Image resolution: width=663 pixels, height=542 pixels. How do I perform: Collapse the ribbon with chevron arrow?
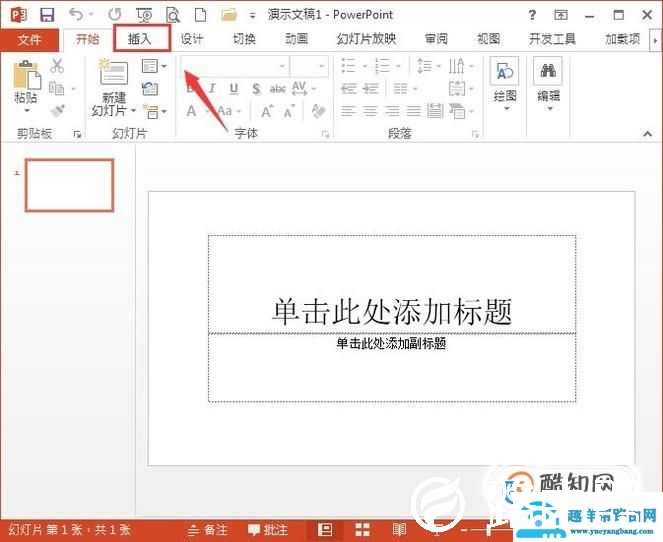pyautogui.click(x=647, y=134)
